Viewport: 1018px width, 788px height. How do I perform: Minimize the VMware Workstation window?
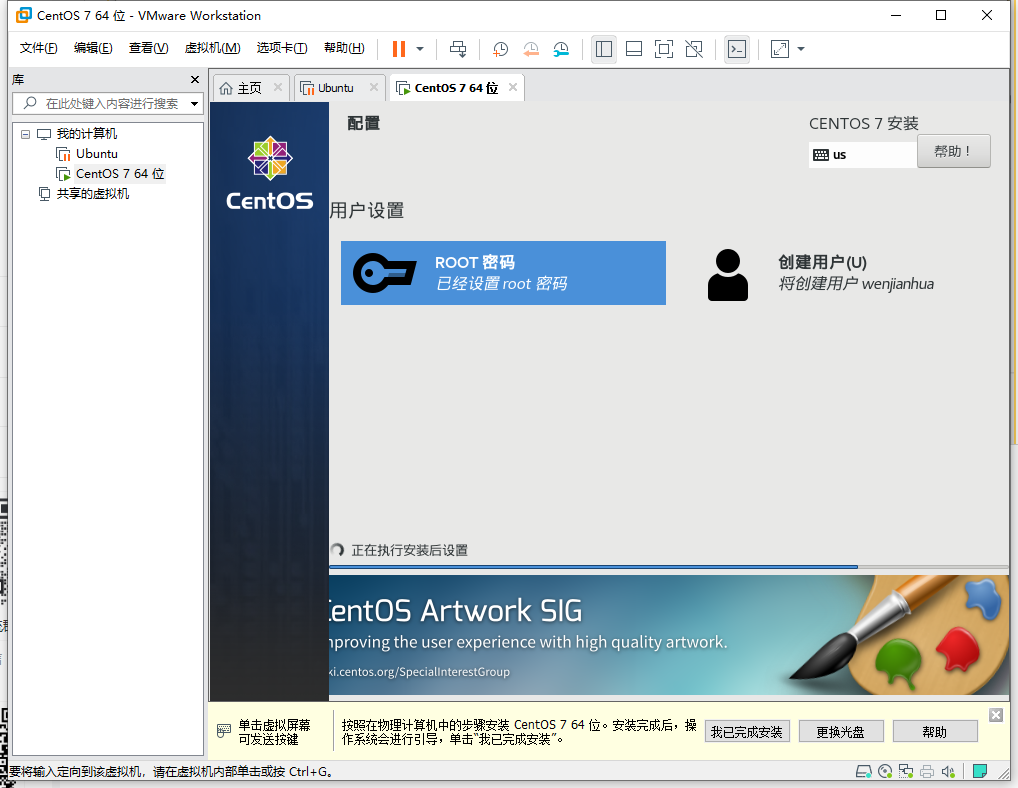896,15
